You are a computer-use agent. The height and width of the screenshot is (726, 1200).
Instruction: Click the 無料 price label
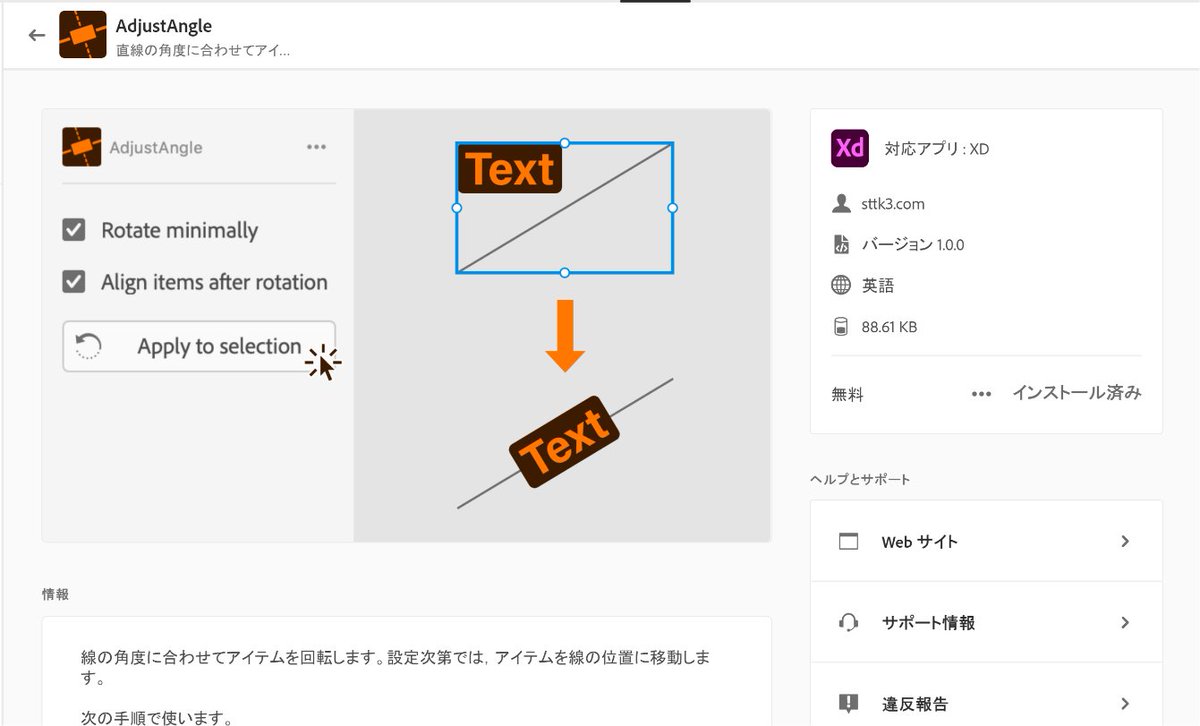click(847, 395)
